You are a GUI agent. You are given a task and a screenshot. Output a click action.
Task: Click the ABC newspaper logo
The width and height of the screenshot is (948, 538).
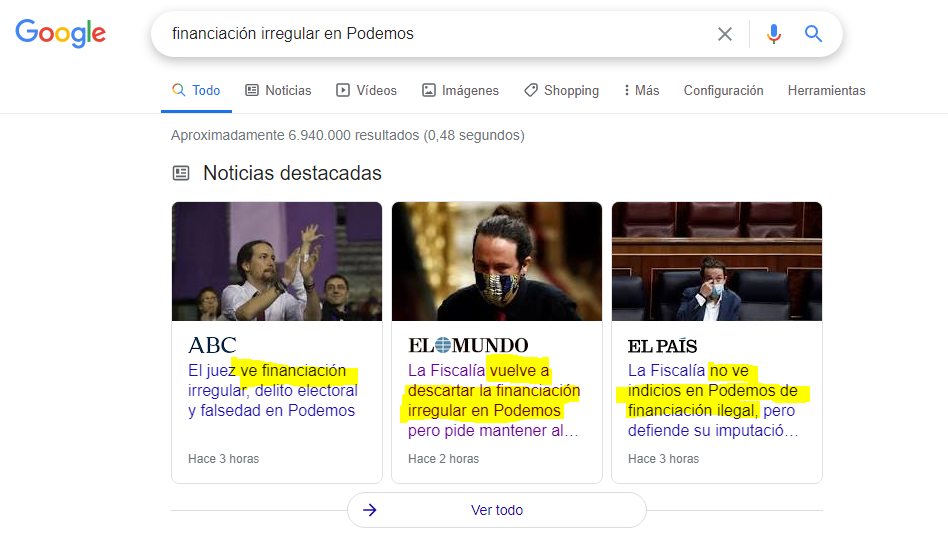pos(212,346)
